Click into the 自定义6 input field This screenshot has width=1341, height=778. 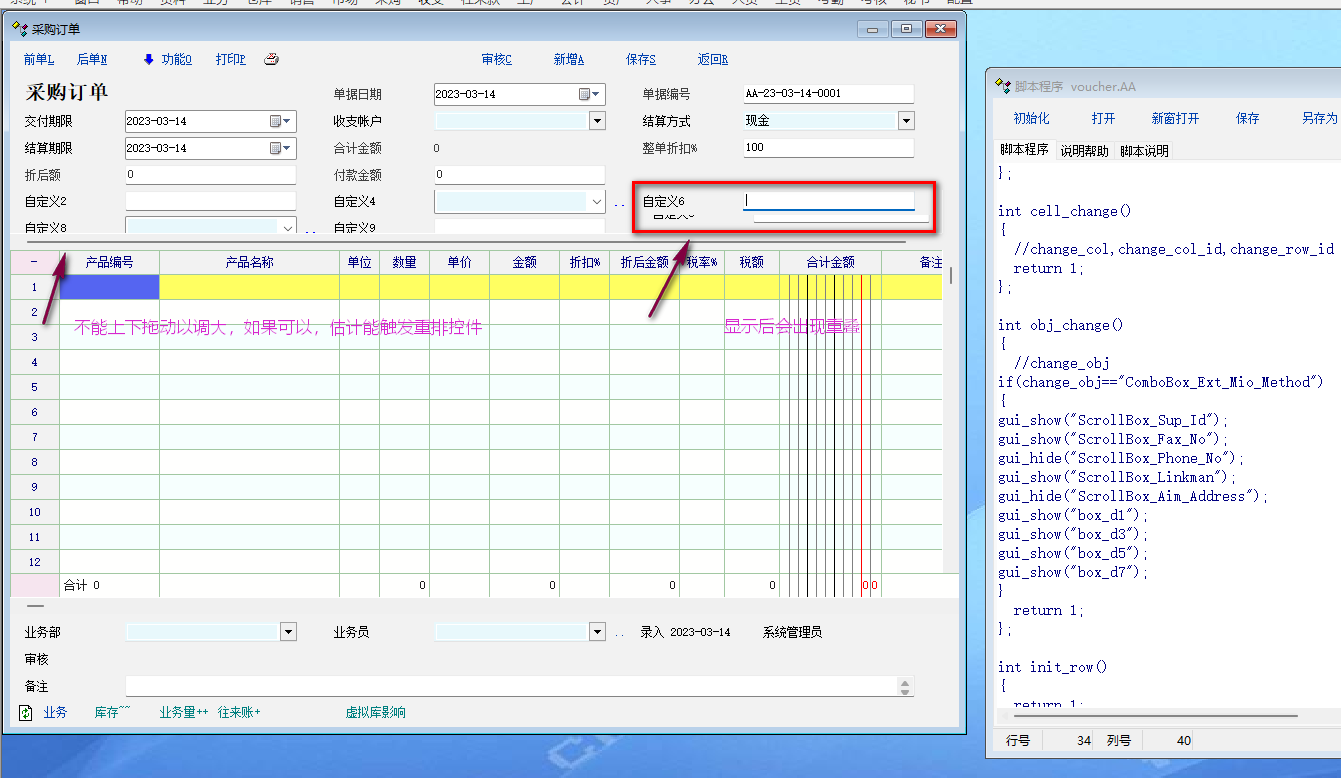point(829,201)
